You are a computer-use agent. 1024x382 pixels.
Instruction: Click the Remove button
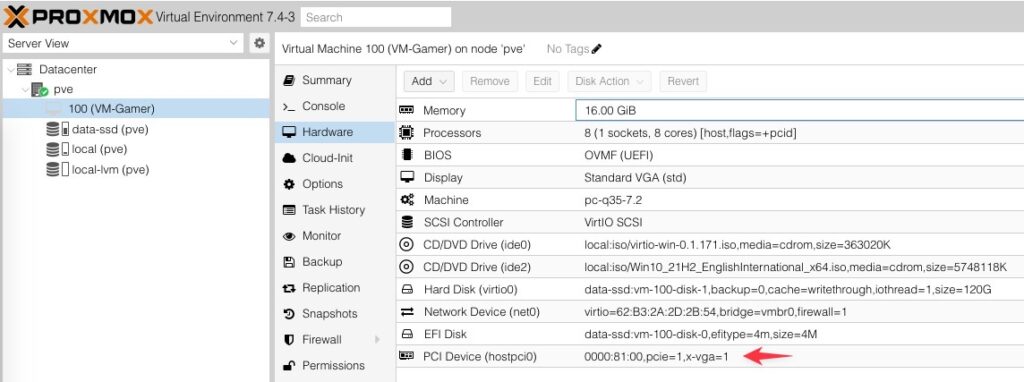pyautogui.click(x=490, y=82)
